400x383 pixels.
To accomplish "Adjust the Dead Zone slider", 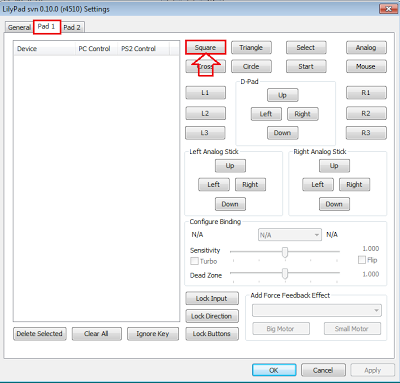I will (x=285, y=274).
